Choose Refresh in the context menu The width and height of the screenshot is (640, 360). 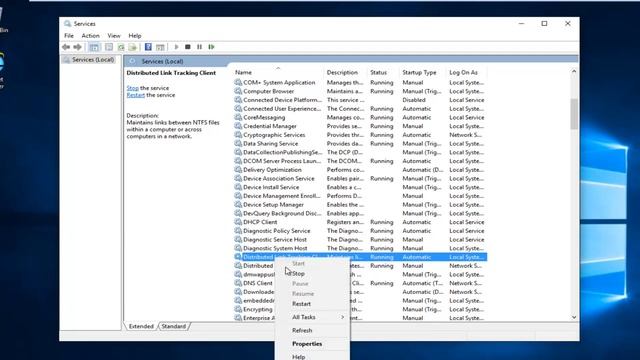coord(313,330)
